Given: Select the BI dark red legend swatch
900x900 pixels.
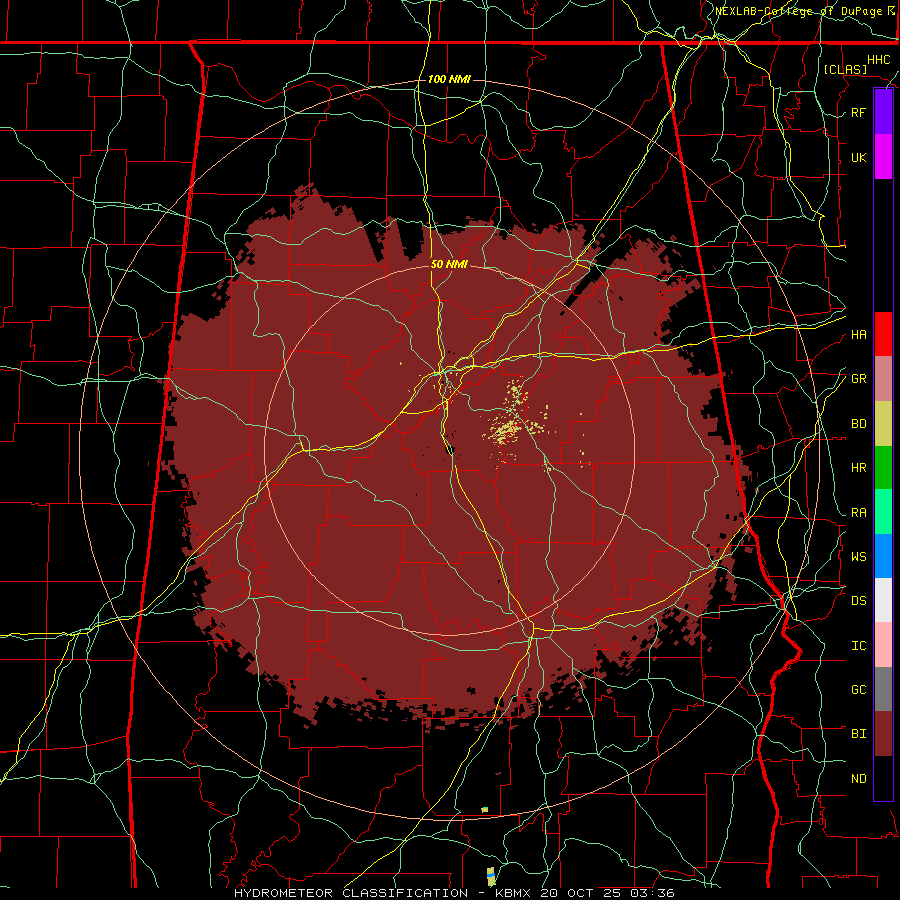Looking at the screenshot, I should (x=883, y=734).
